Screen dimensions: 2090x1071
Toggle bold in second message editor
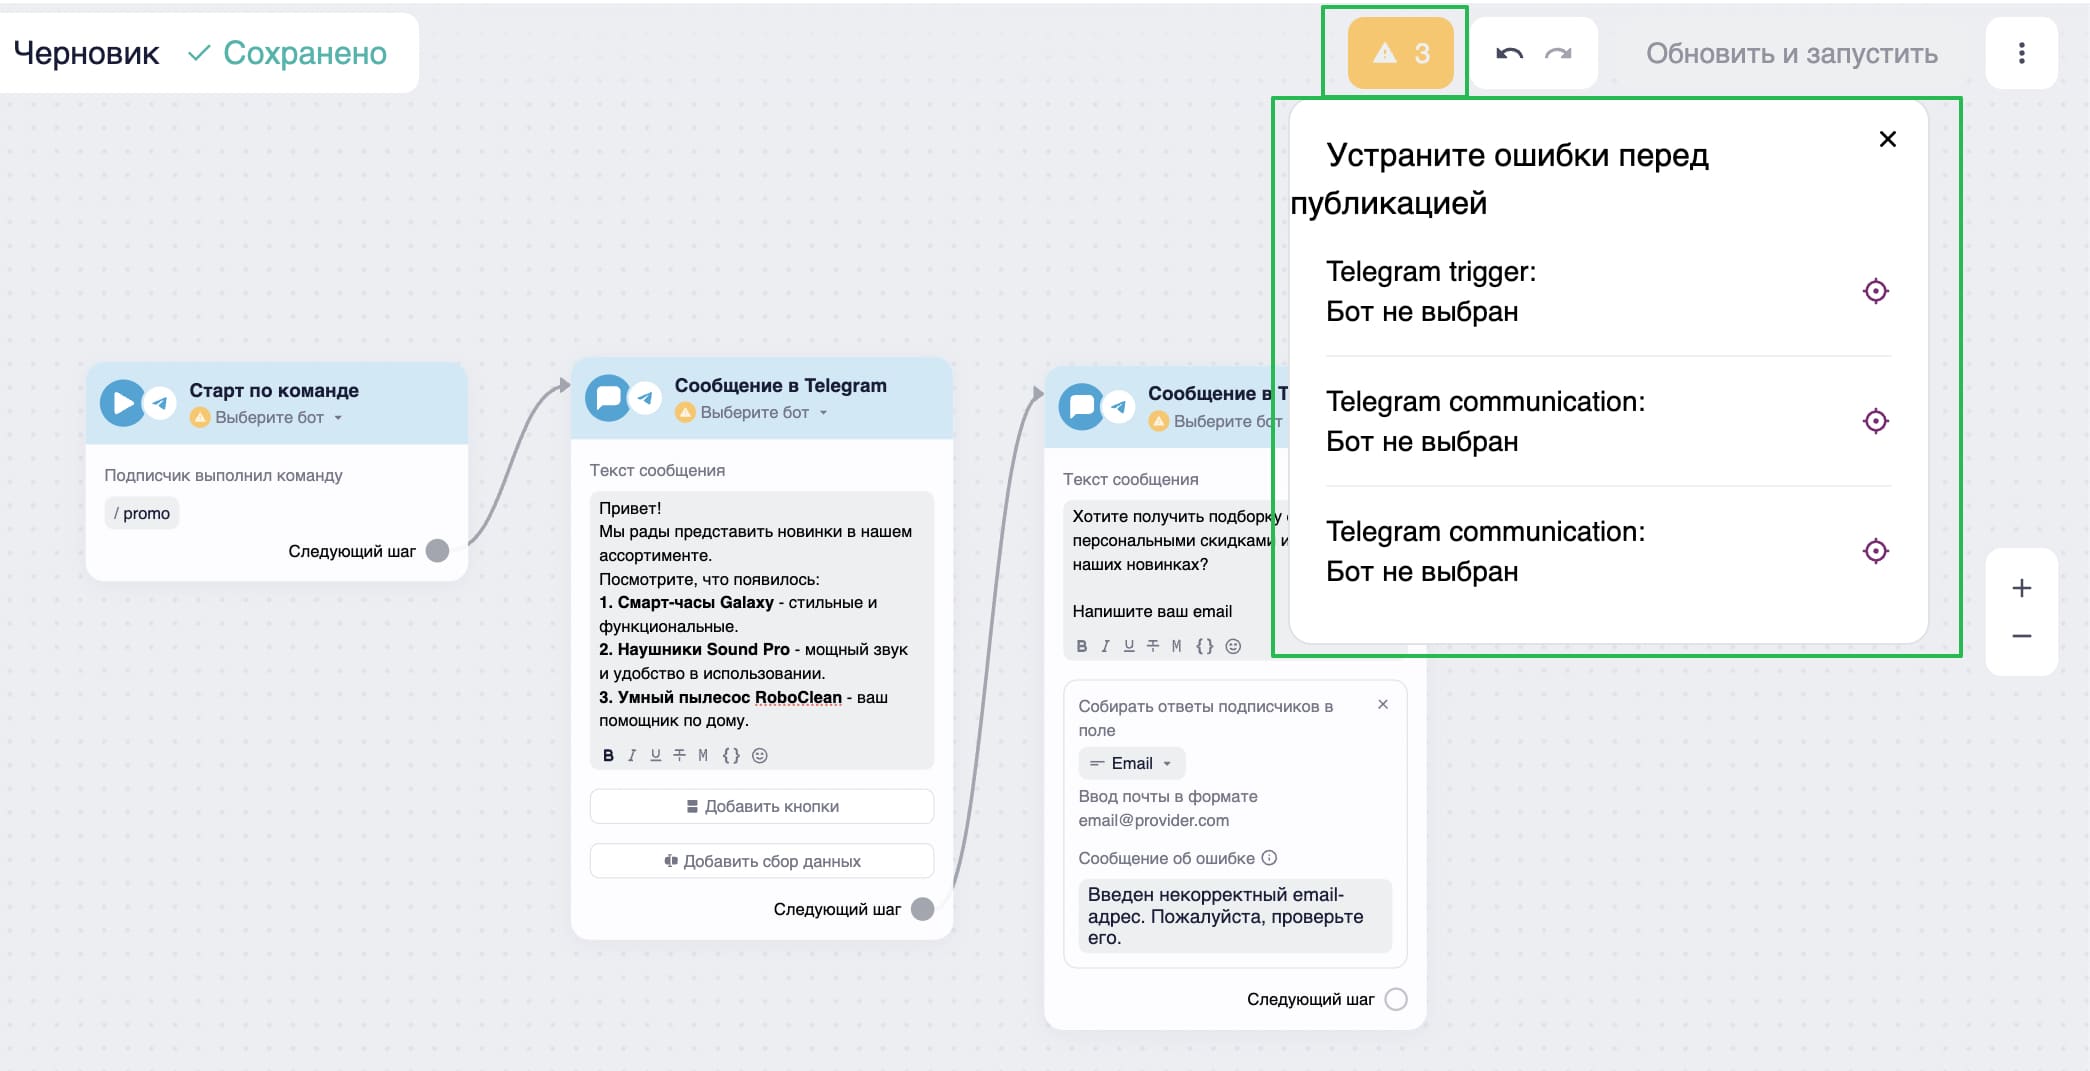point(1081,647)
